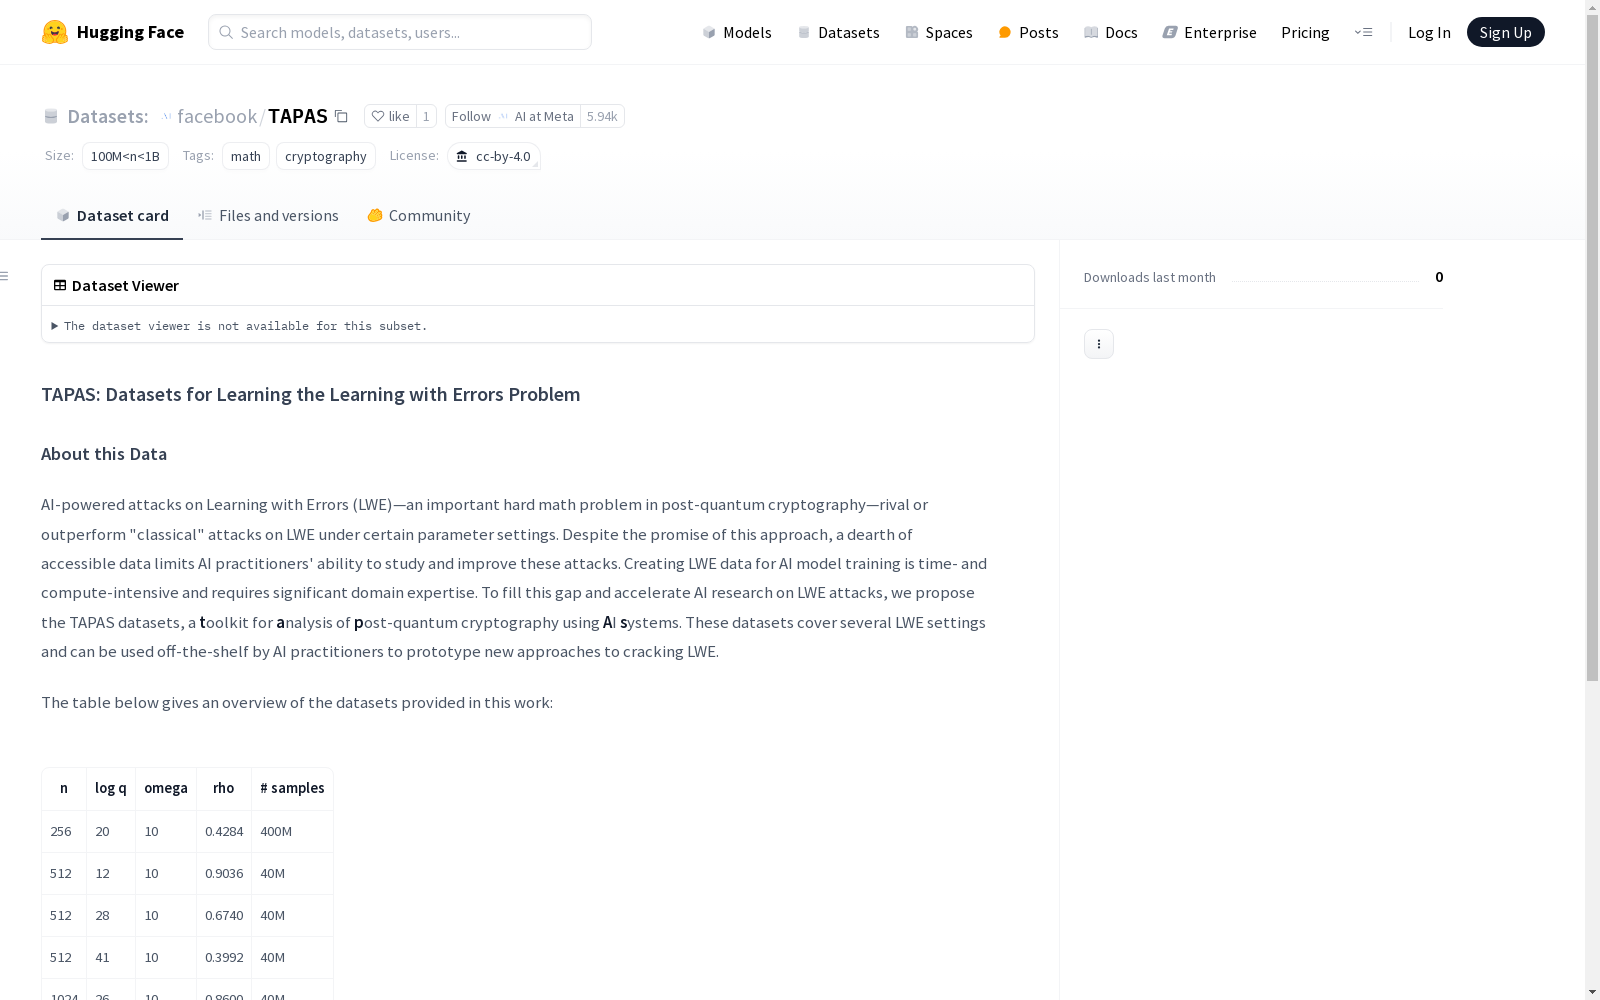Open the cc-by-4.0 license dropdown
This screenshot has width=1600, height=1000.
(494, 156)
